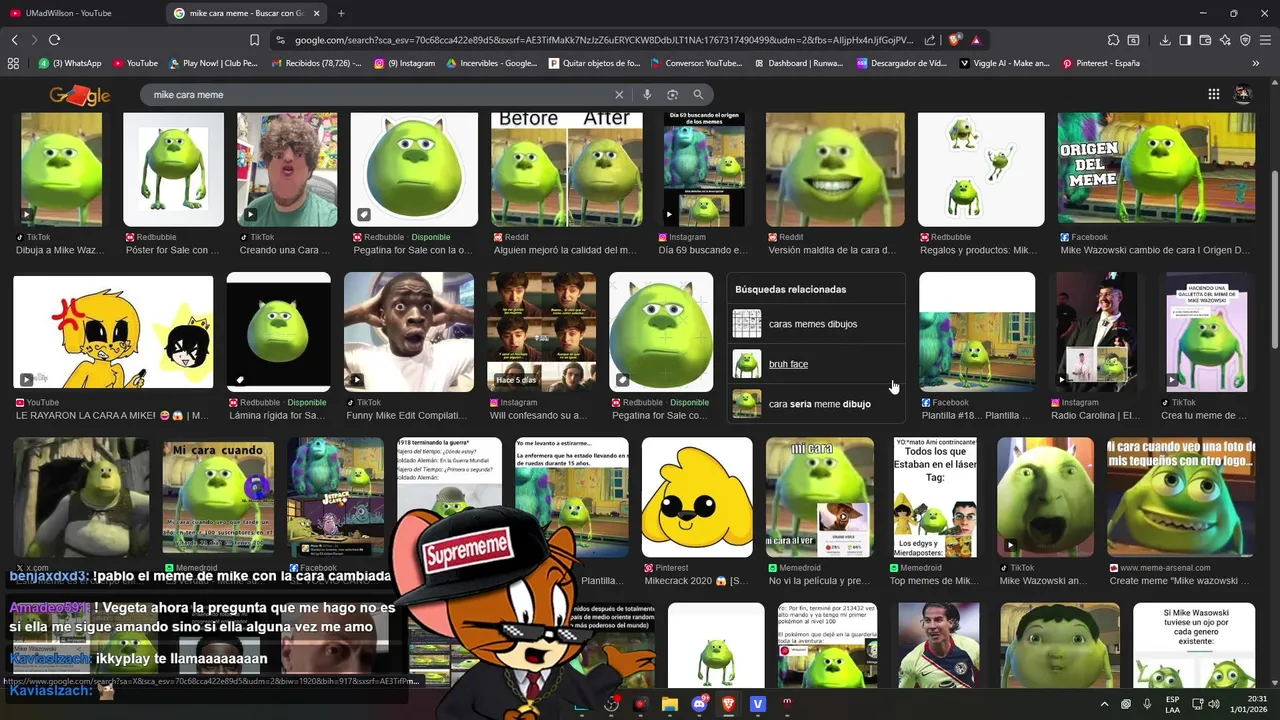Open the Google account avatar
The image size is (1280, 720).
pyautogui.click(x=1242, y=94)
